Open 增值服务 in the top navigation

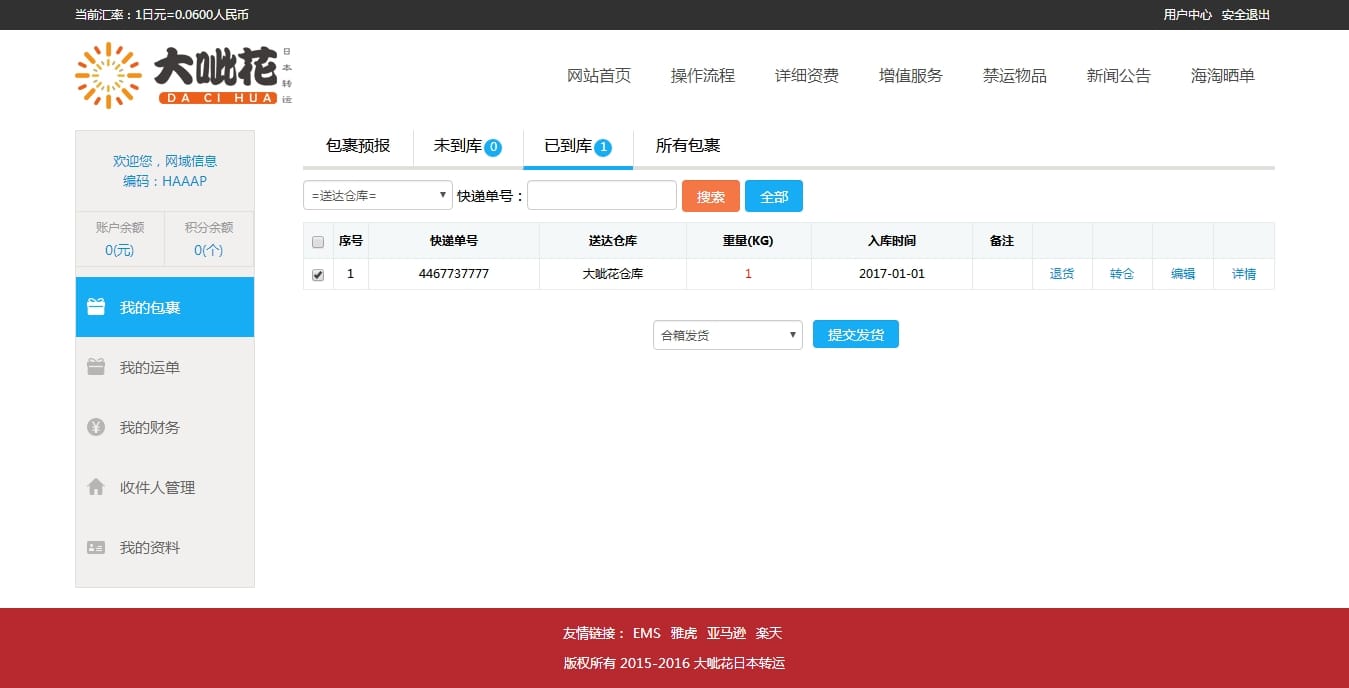pos(911,75)
